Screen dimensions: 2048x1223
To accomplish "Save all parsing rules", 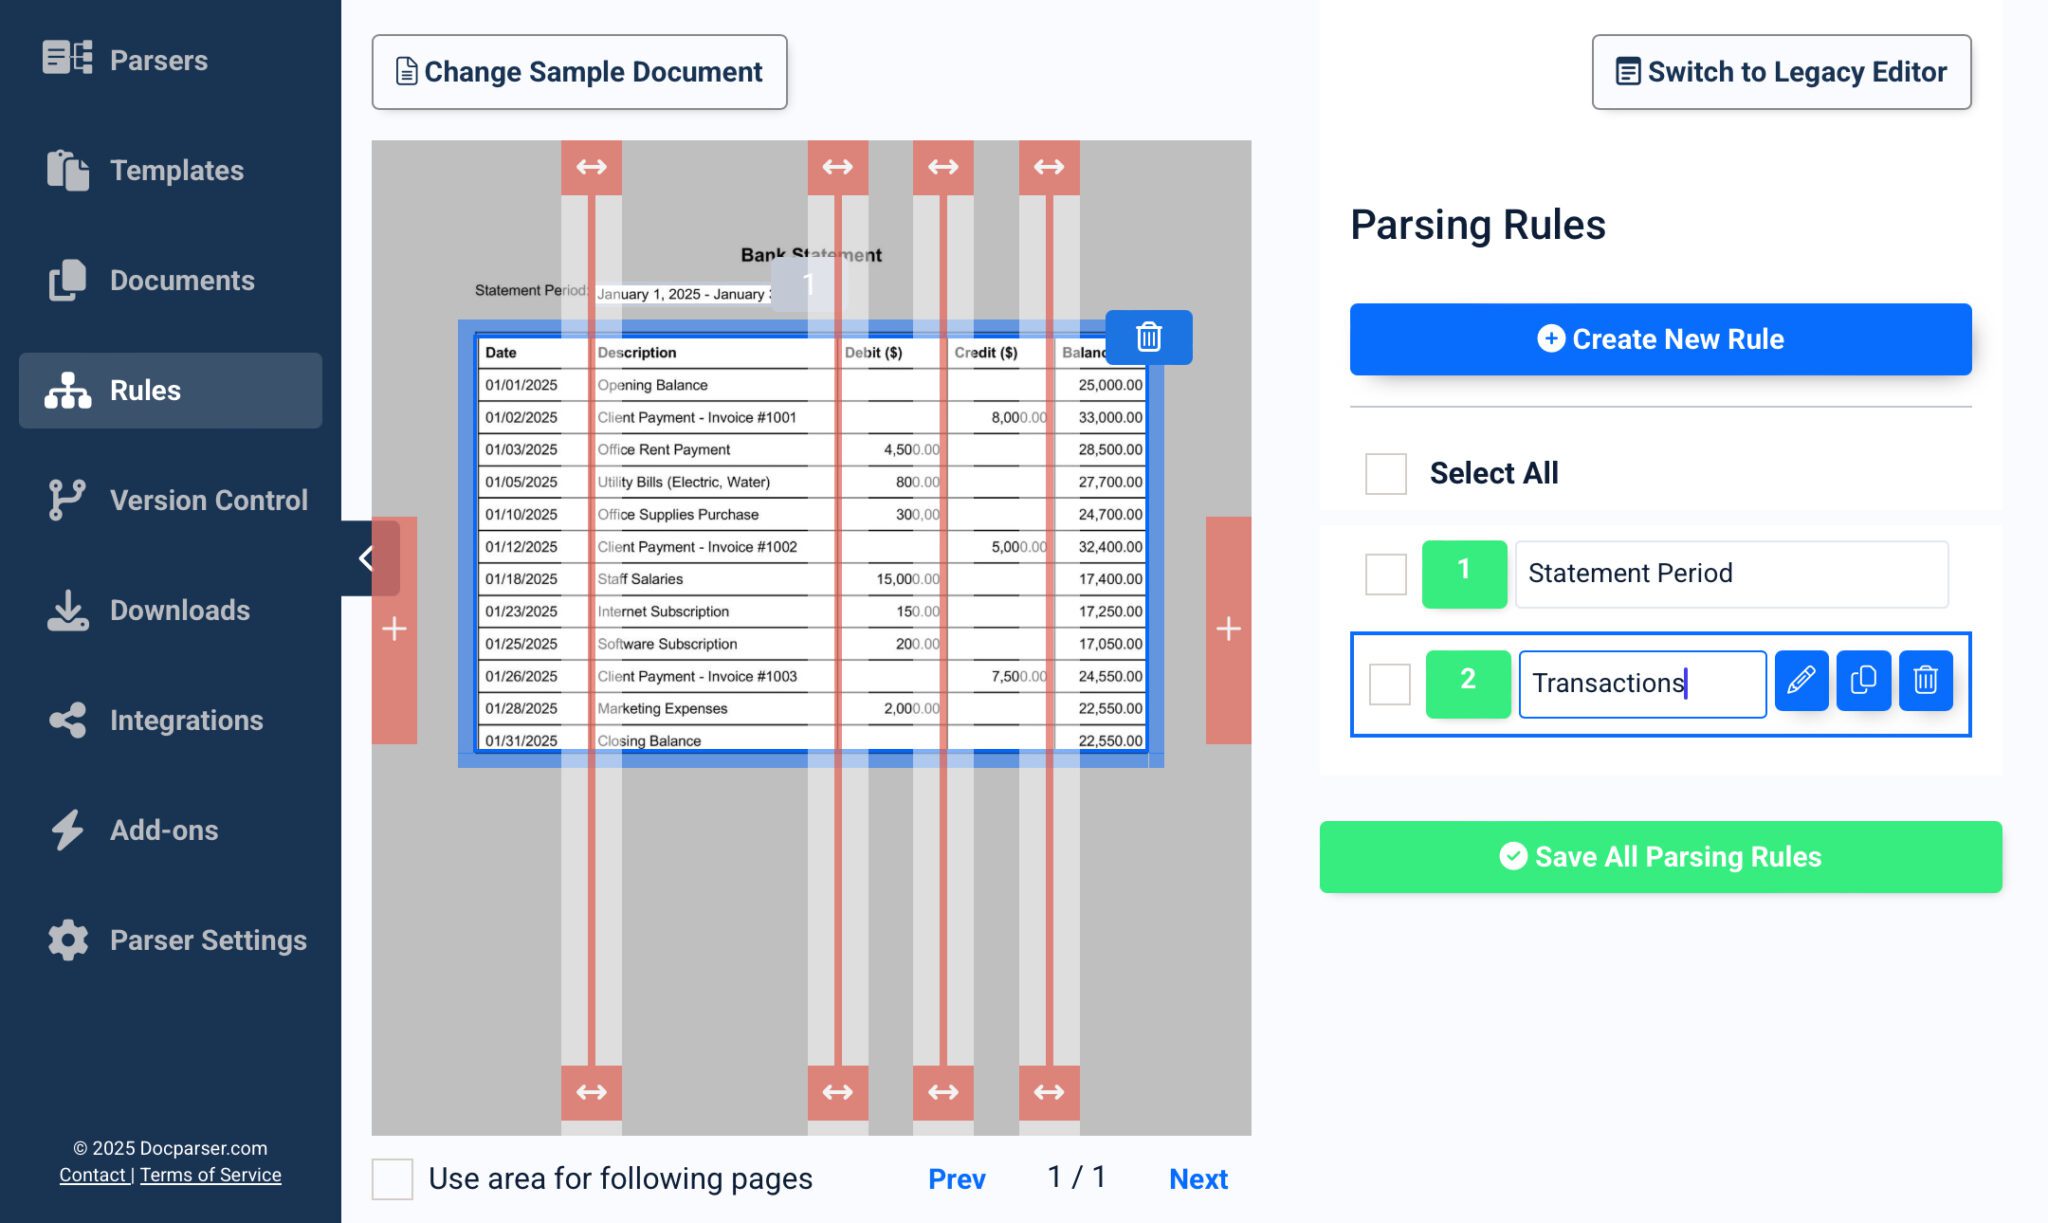I will click(x=1659, y=856).
